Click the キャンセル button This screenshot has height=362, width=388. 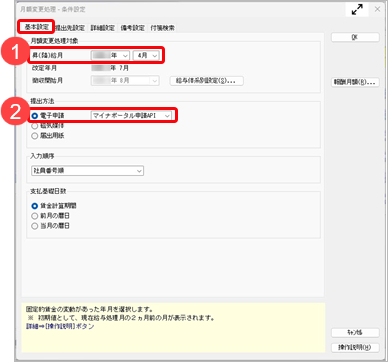(355, 333)
